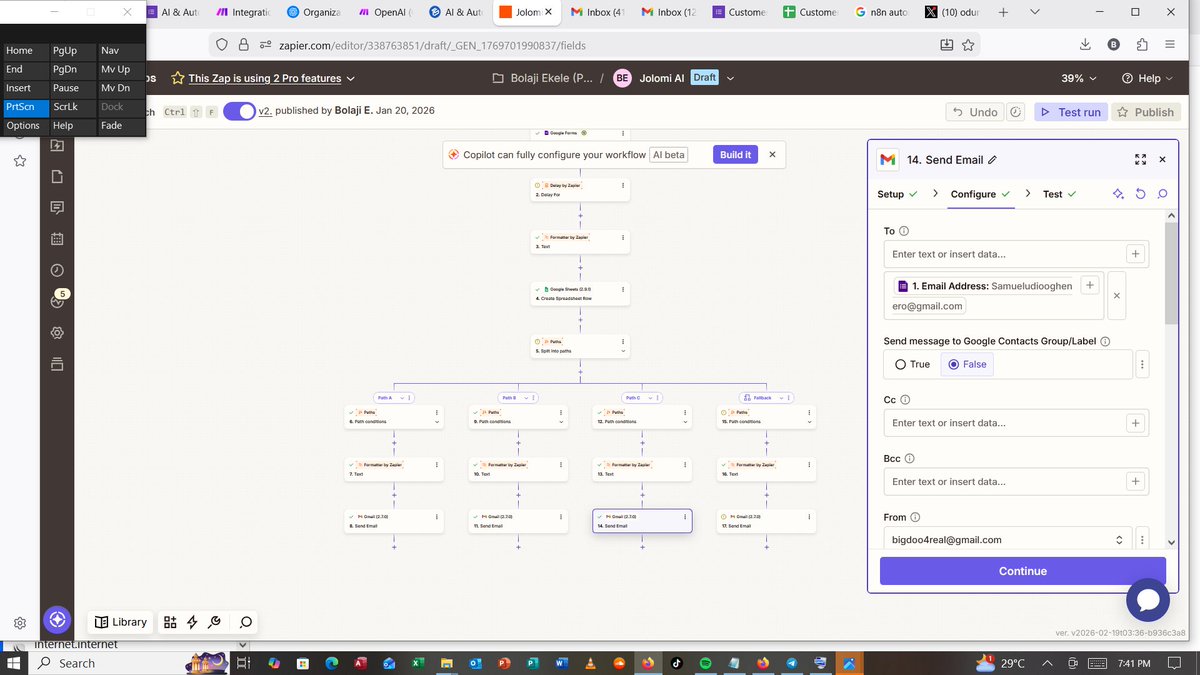The height and width of the screenshot is (675, 1200).
Task: Switch to the Configure tab
Action: (980, 194)
